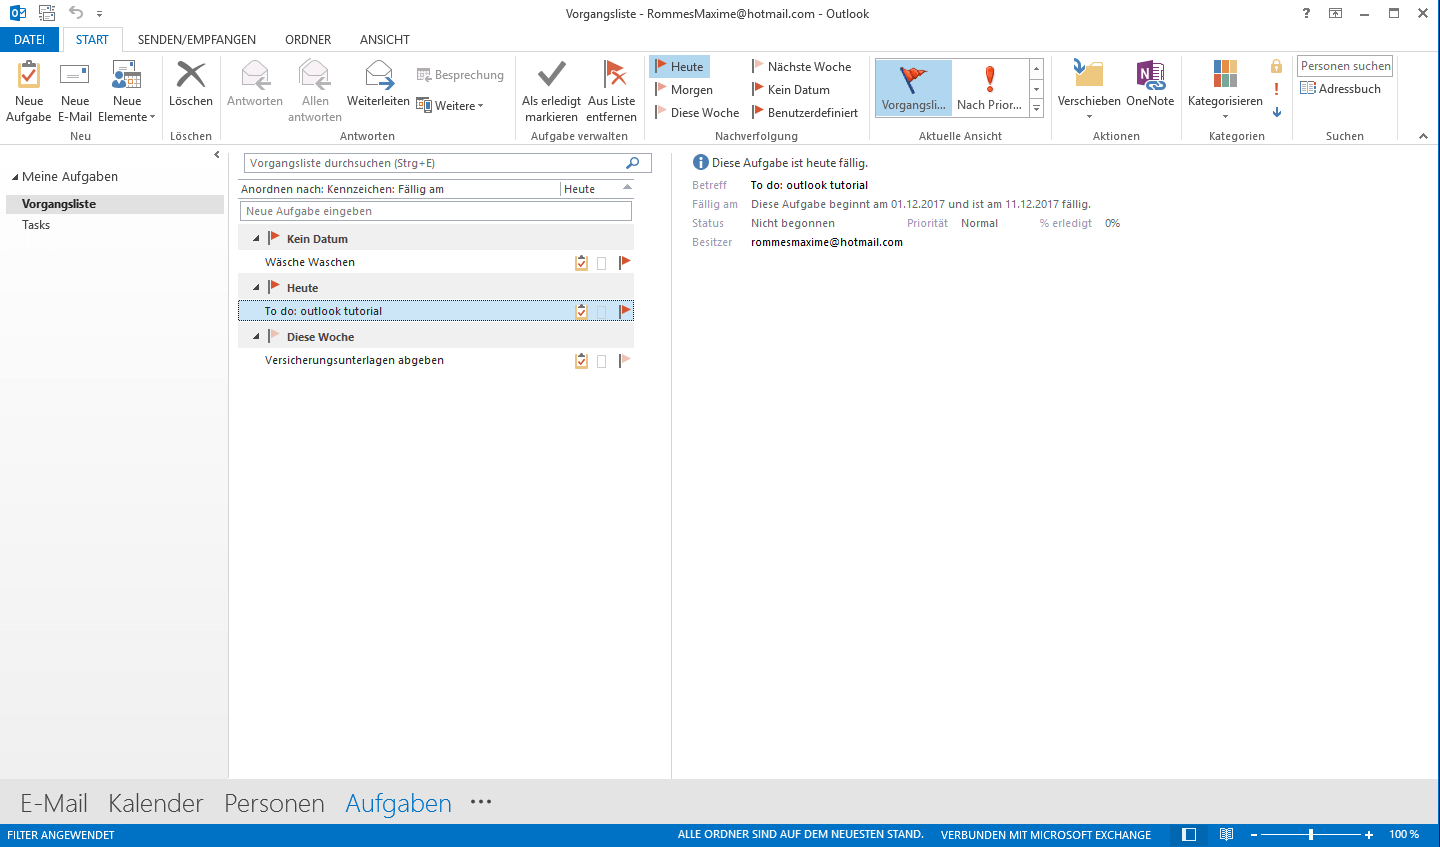Viewport: 1440px width, 847px height.
Task: Collapse the ribbon with the arrow
Action: pos(1423,136)
